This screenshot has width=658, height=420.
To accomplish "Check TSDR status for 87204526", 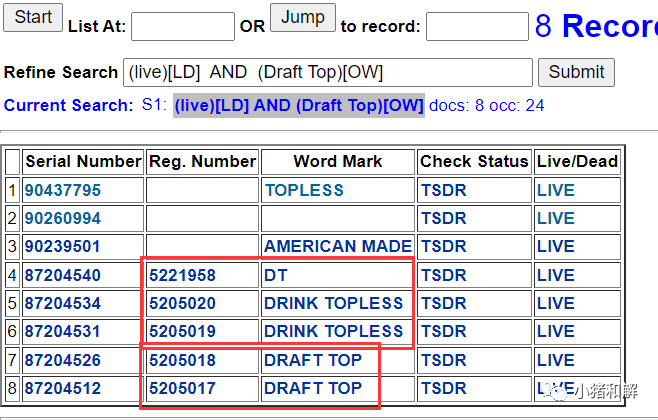I will tap(444, 361).
